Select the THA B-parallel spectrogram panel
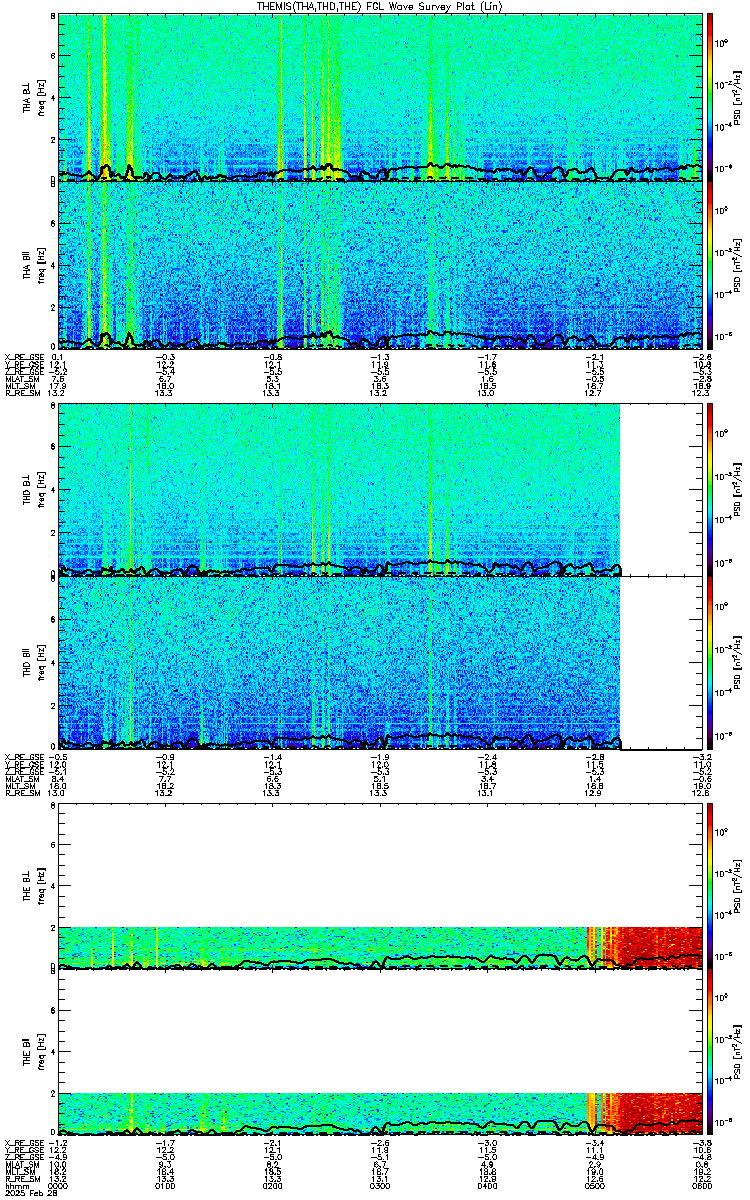The width and height of the screenshot is (750, 1200). (x=380, y=264)
